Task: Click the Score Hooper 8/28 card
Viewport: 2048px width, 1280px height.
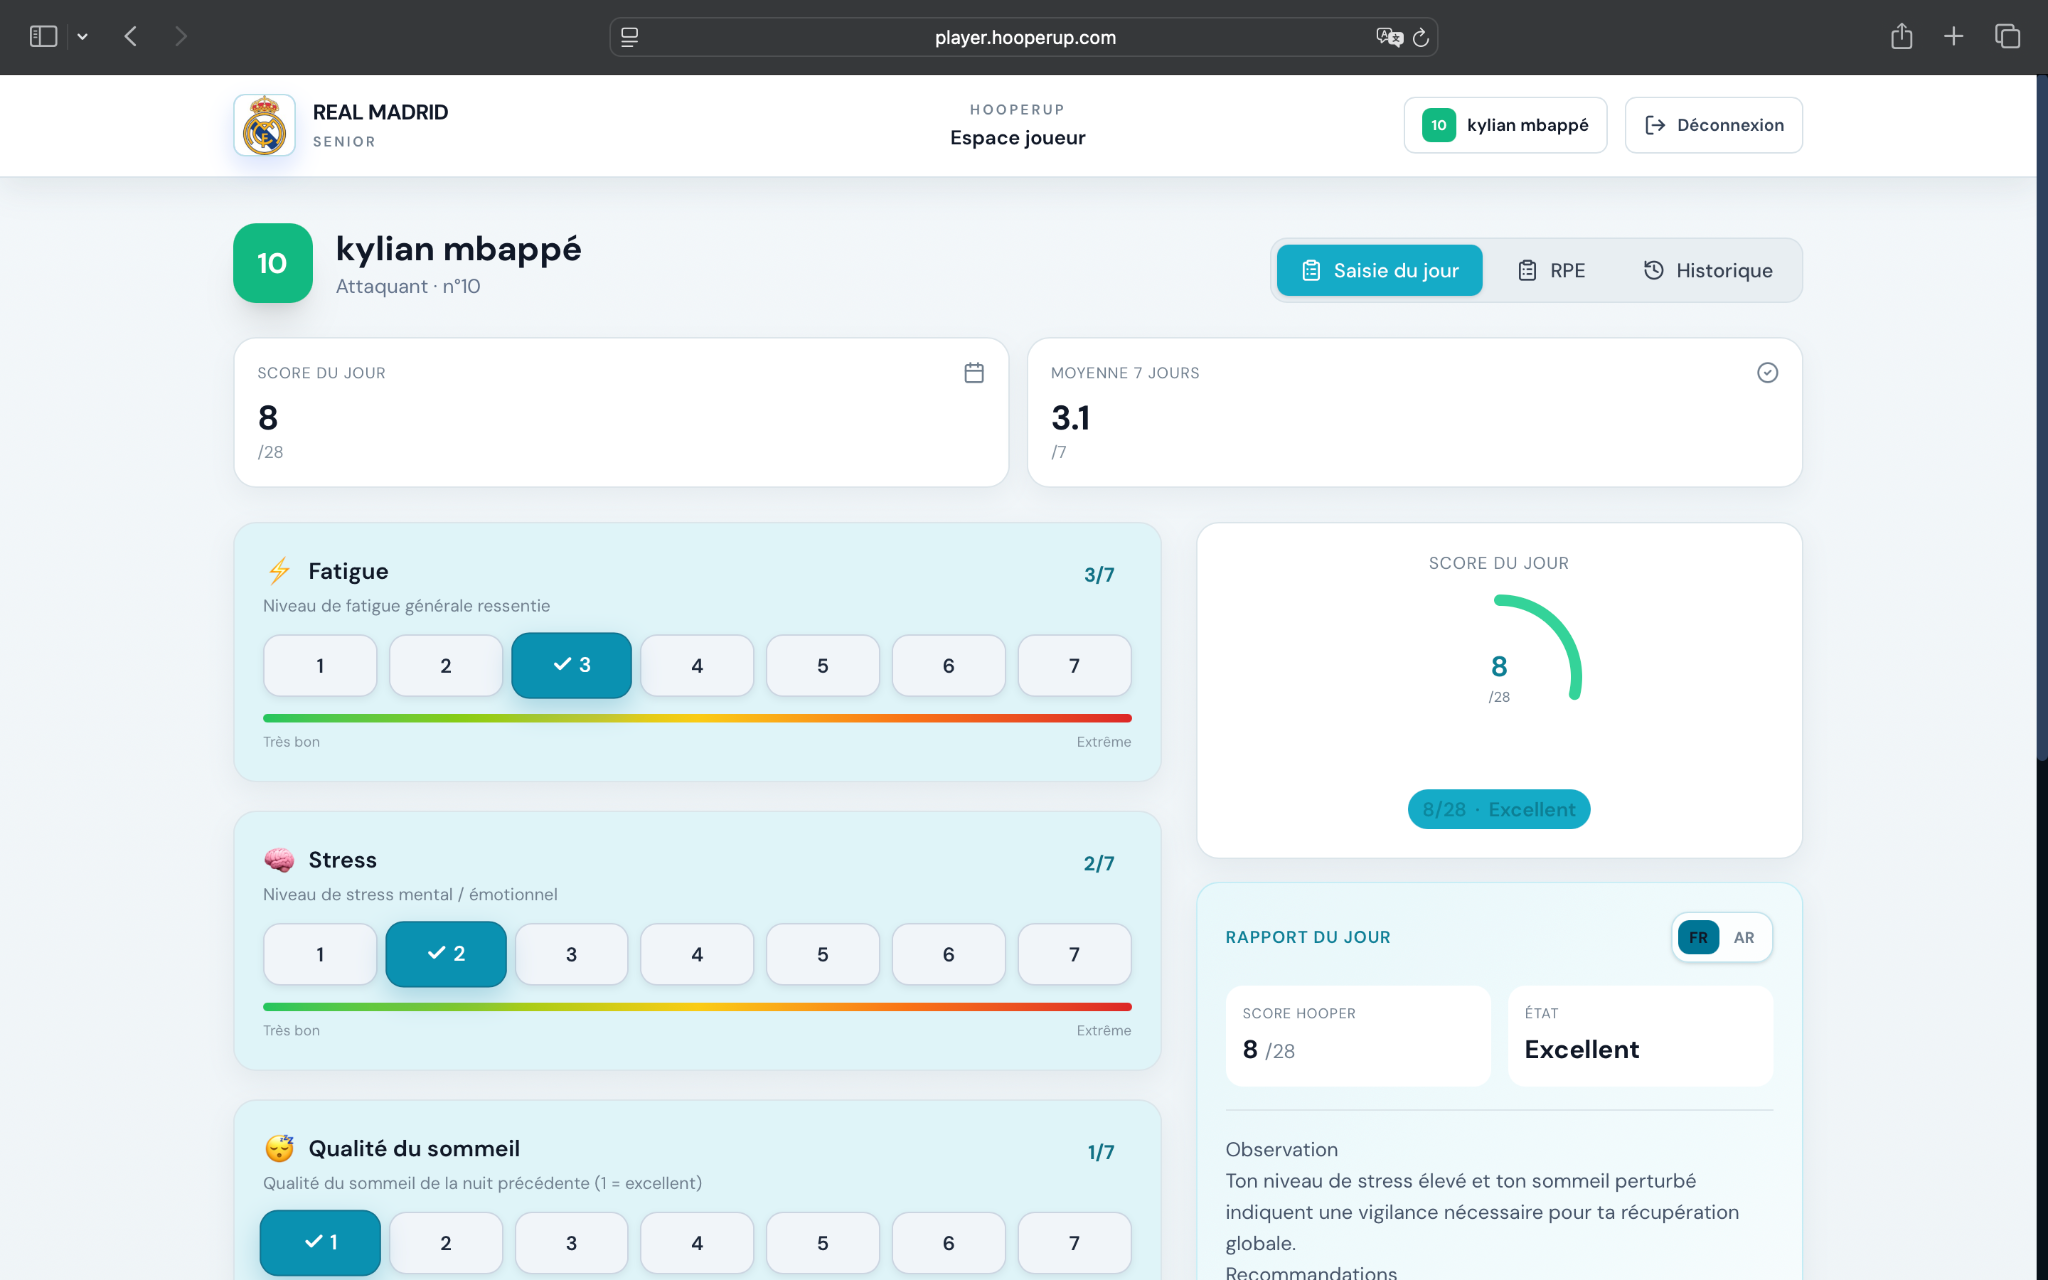Action: pyautogui.click(x=1358, y=1036)
